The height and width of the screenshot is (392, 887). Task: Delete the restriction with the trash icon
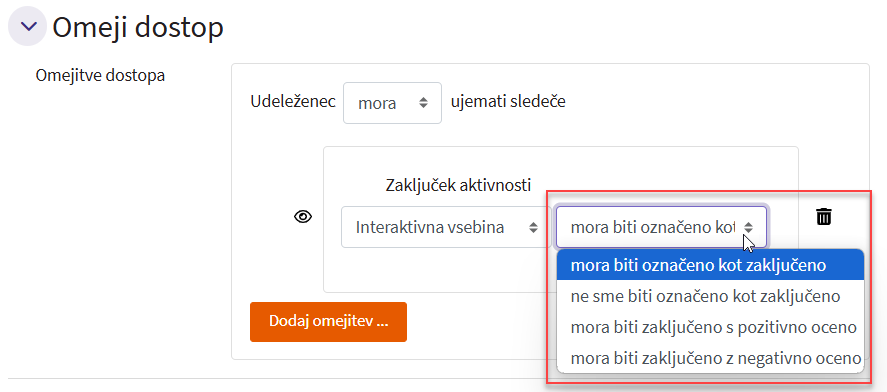[x=824, y=216]
